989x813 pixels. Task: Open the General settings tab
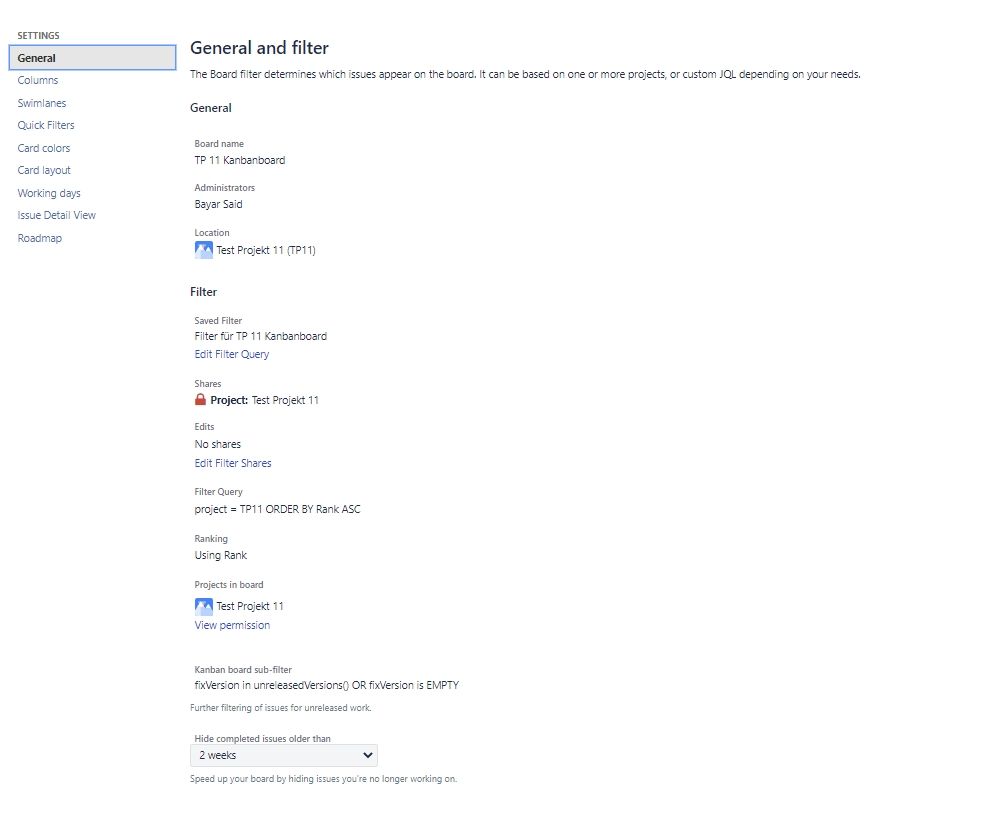[x=93, y=57]
